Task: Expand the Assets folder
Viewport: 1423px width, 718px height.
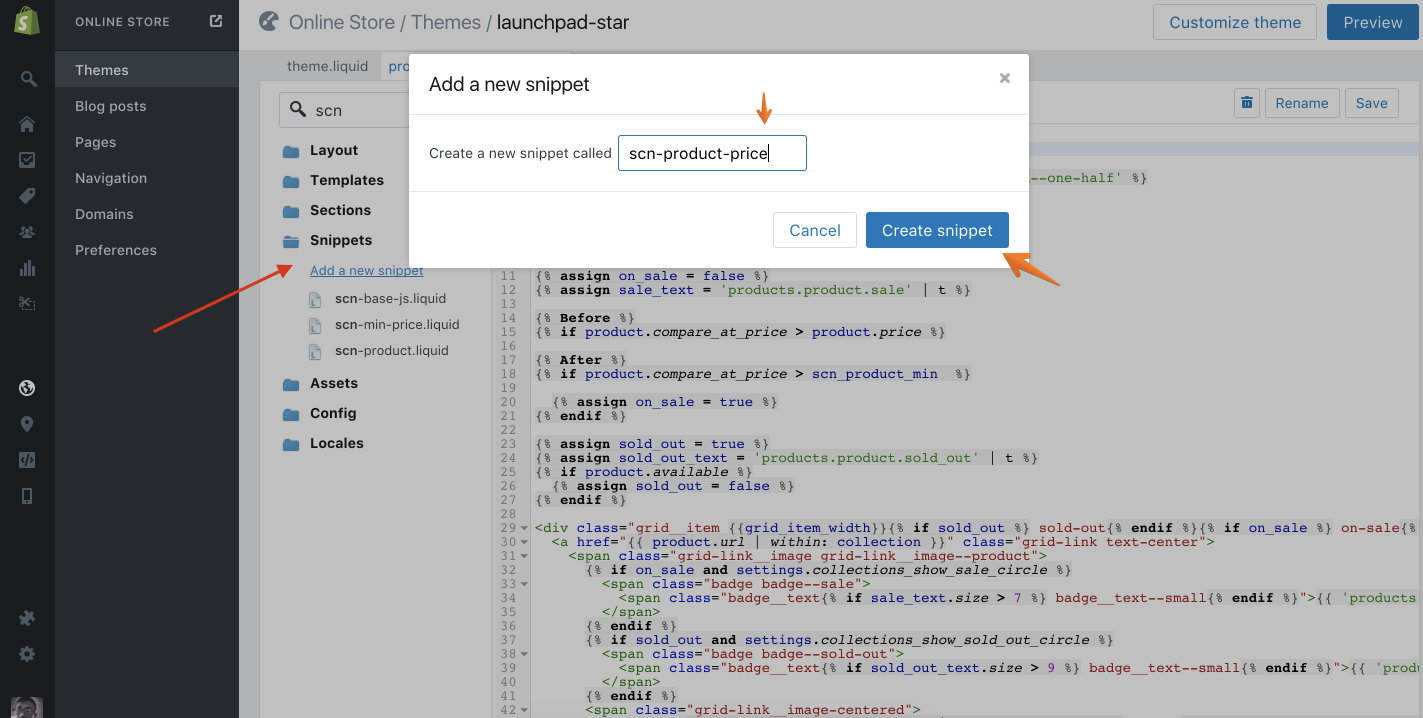Action: pyautogui.click(x=334, y=383)
